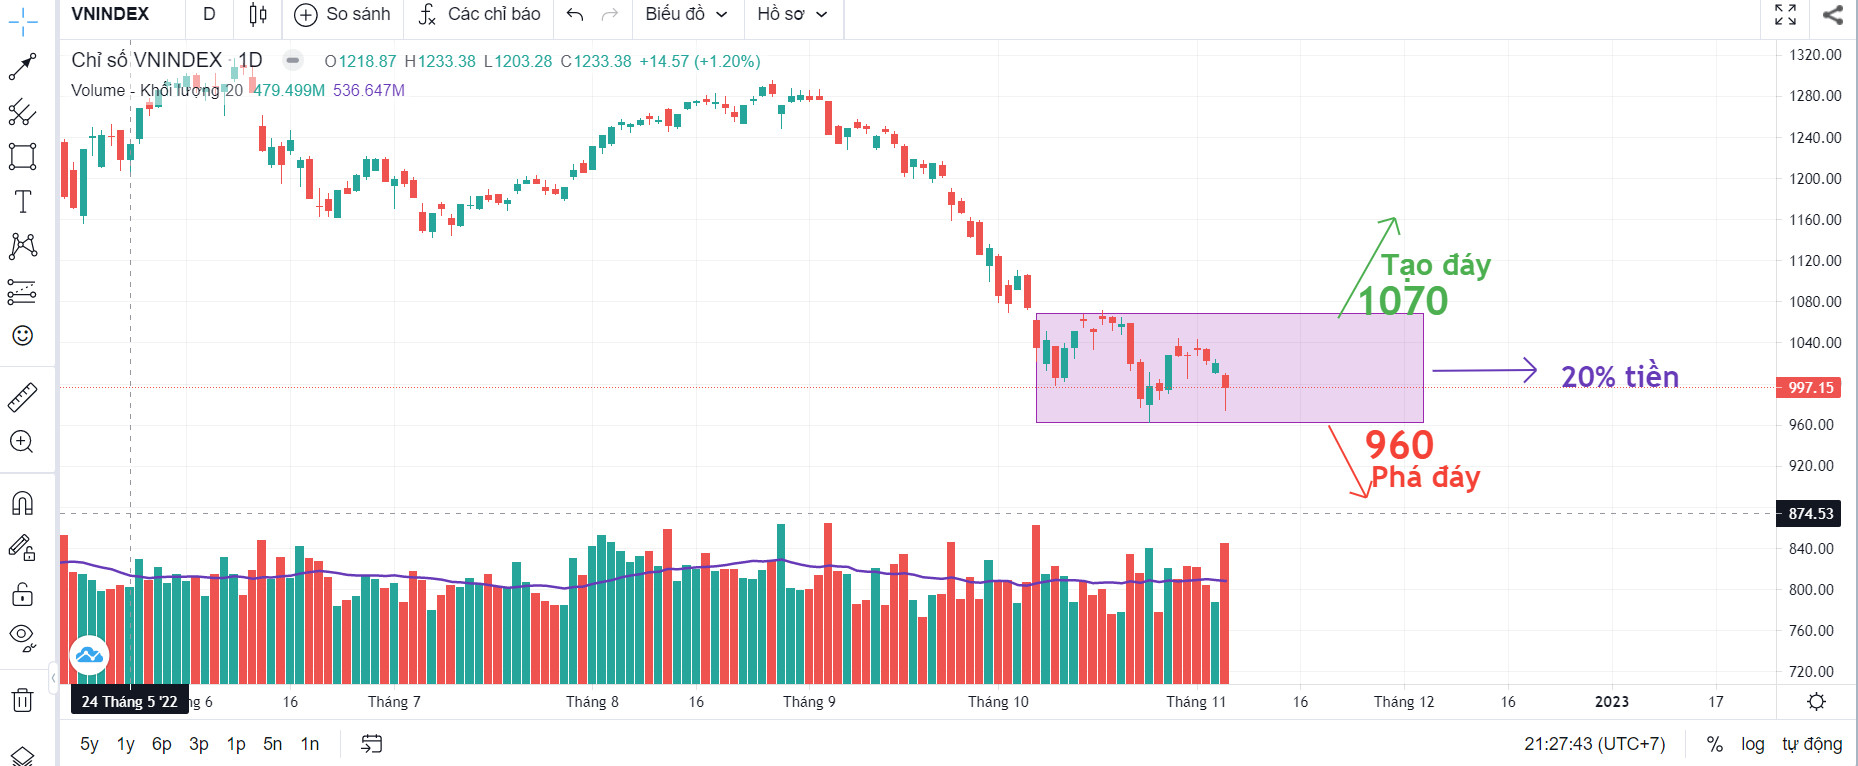Image resolution: width=1858 pixels, height=766 pixels.
Task: Toggle the magnet mode icon
Action: (22, 503)
